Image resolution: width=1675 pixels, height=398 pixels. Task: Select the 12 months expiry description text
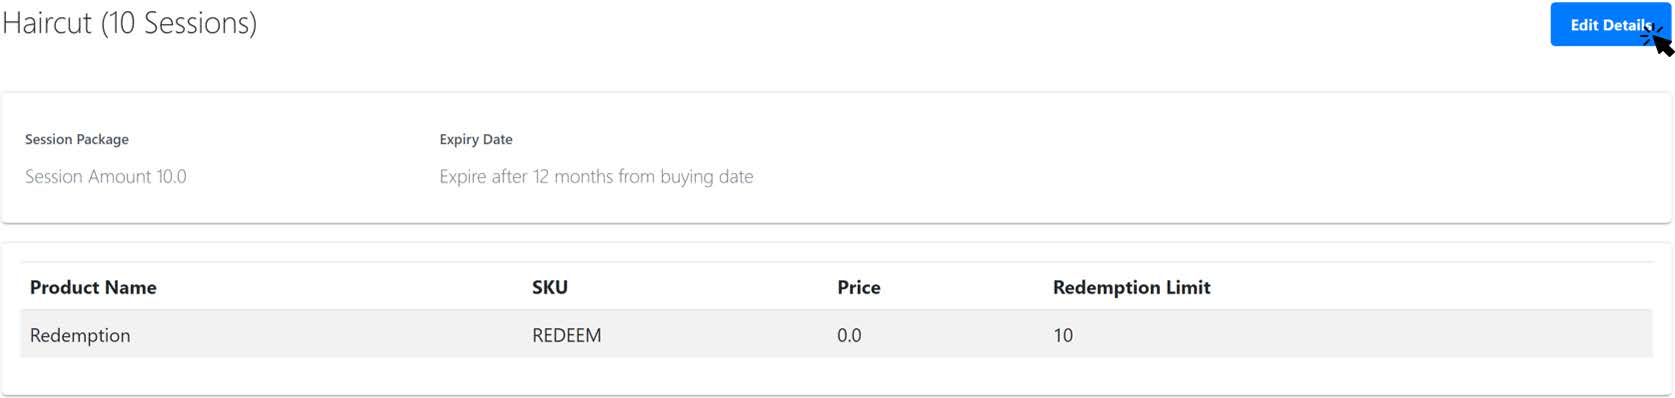596,177
